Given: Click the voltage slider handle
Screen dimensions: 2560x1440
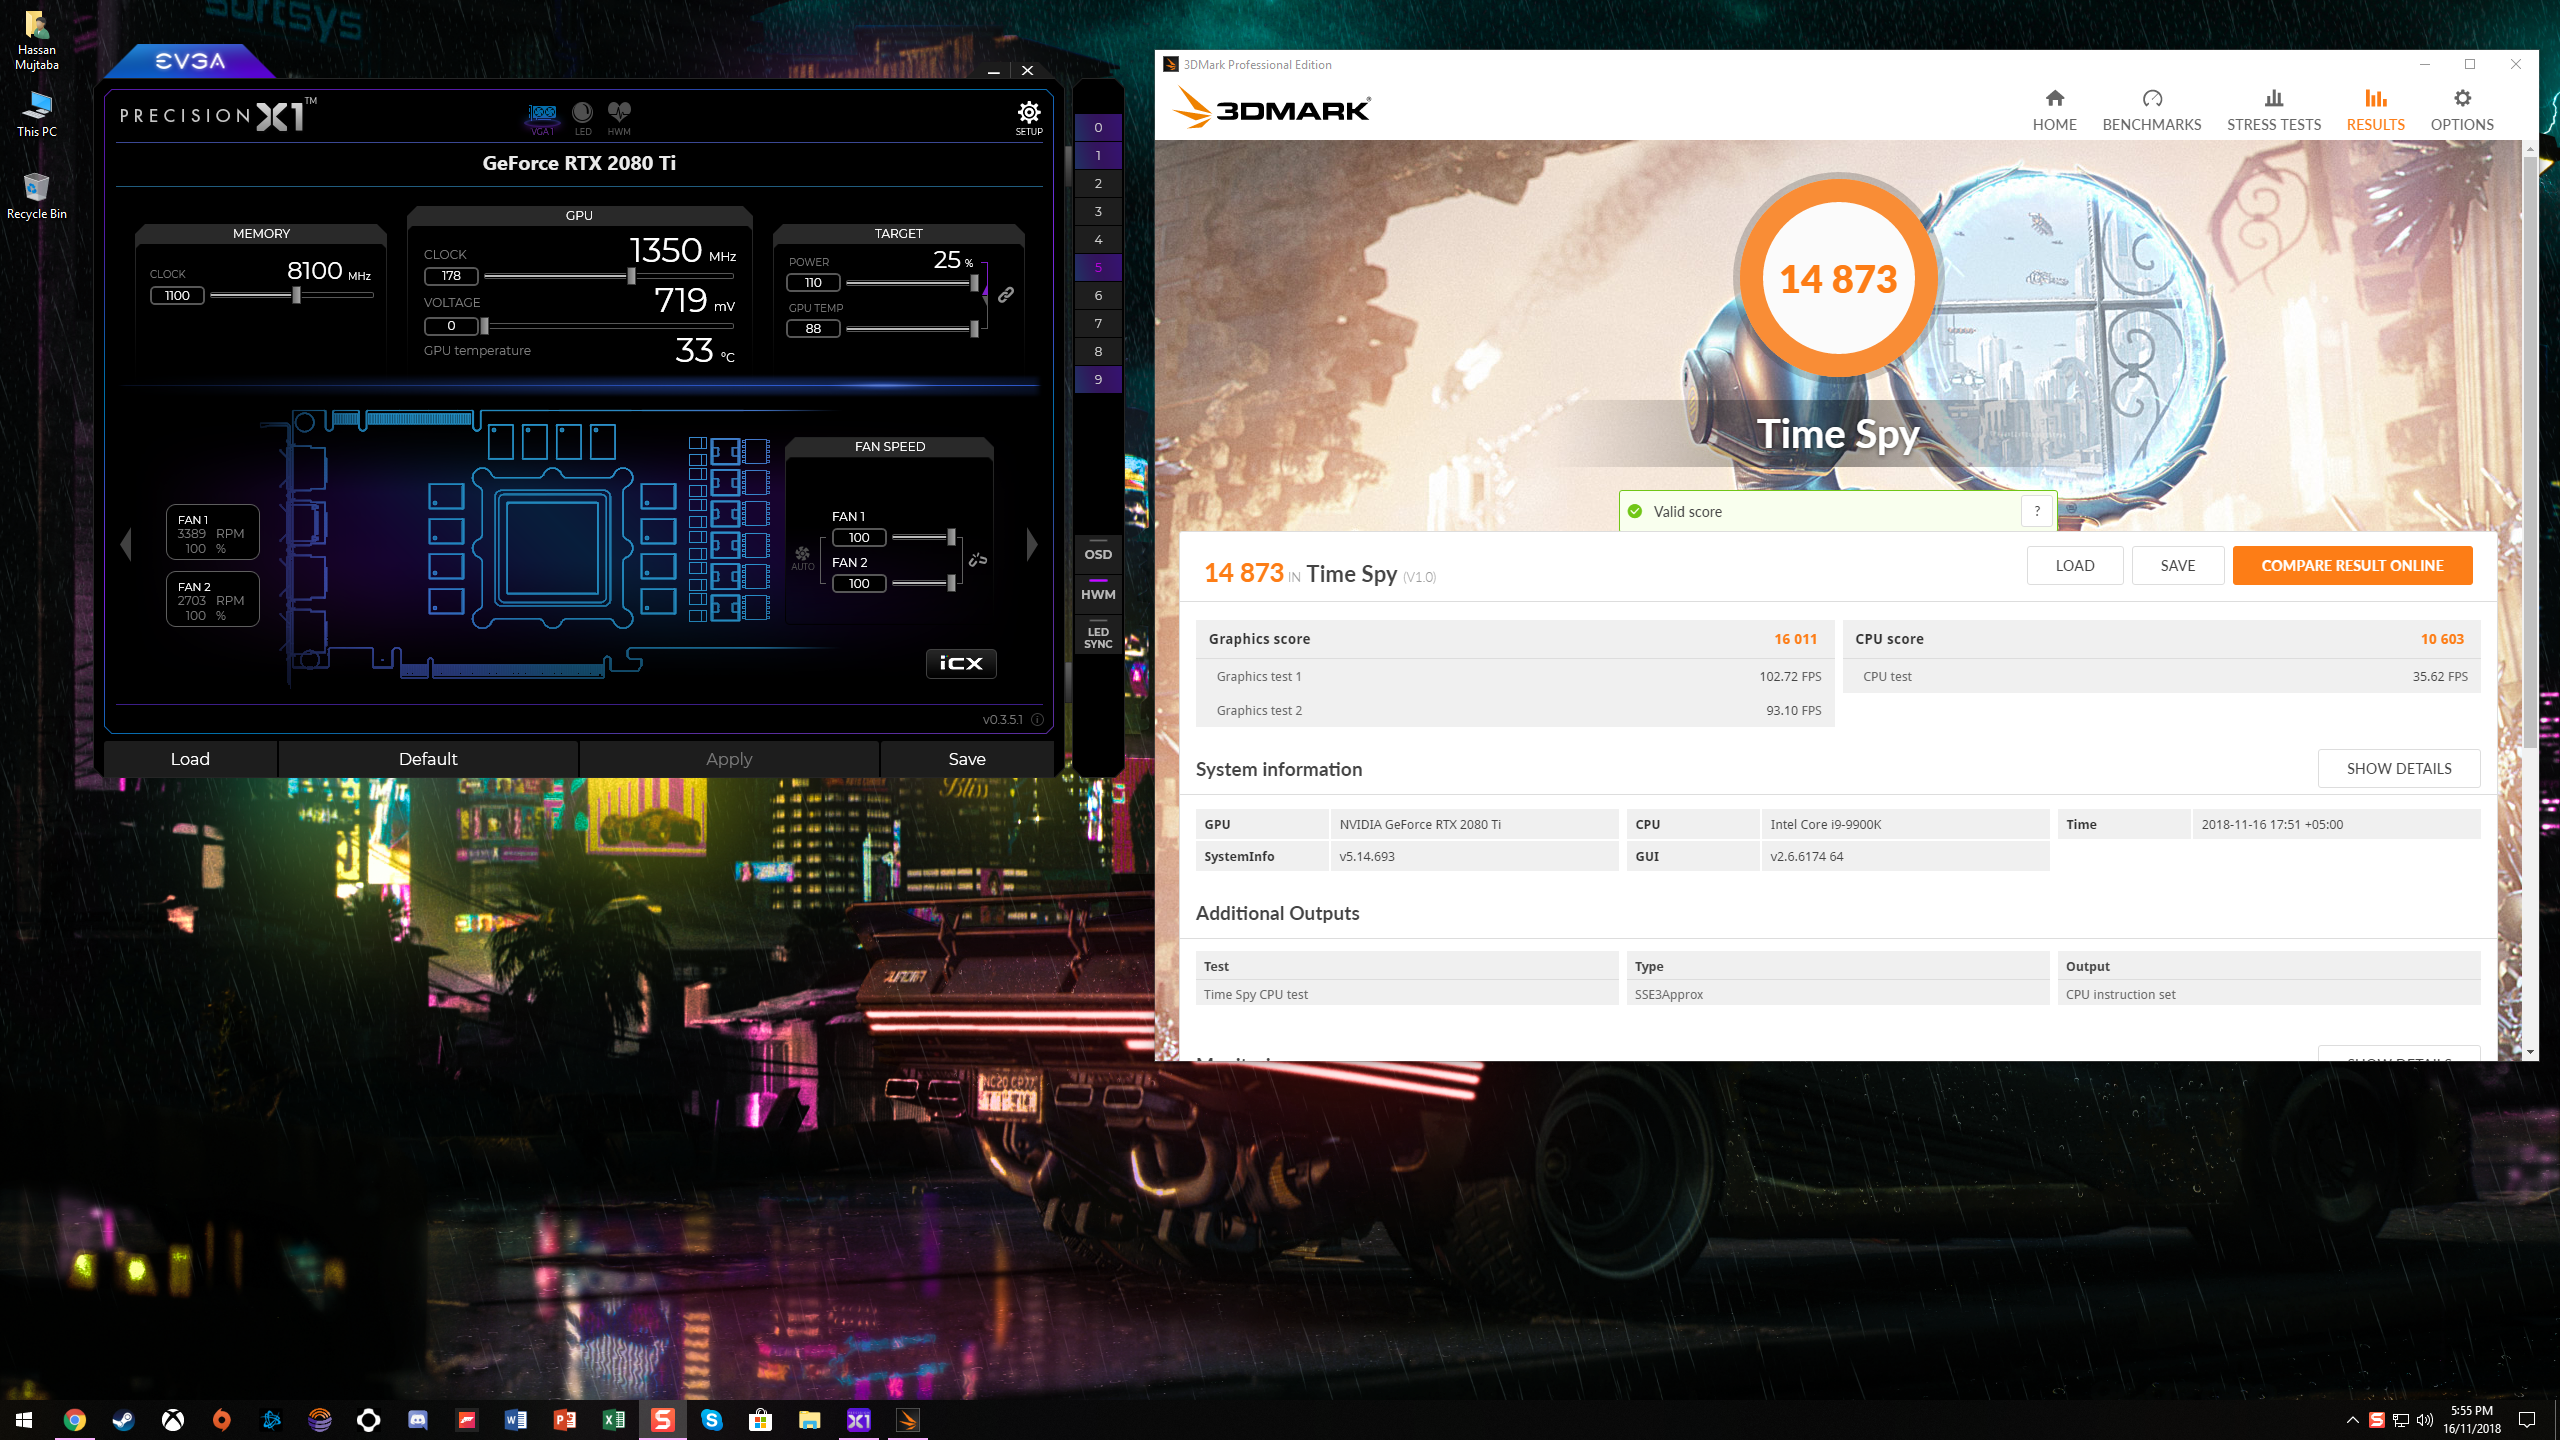Looking at the screenshot, I should tap(484, 326).
